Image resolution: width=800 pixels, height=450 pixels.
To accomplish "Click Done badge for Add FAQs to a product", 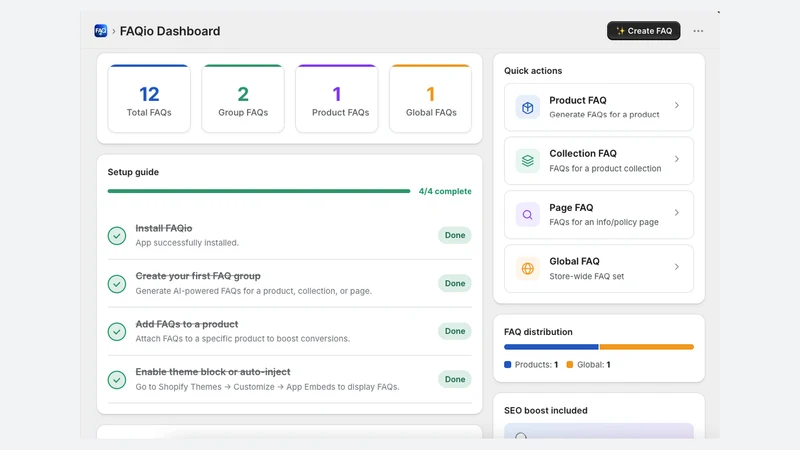I will click(455, 331).
